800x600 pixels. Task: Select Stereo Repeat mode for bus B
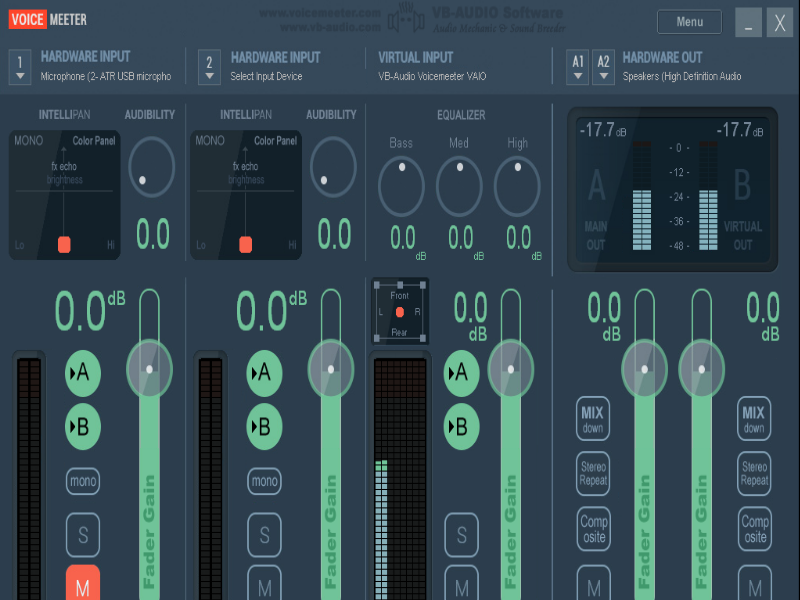pyautogui.click(x=754, y=473)
